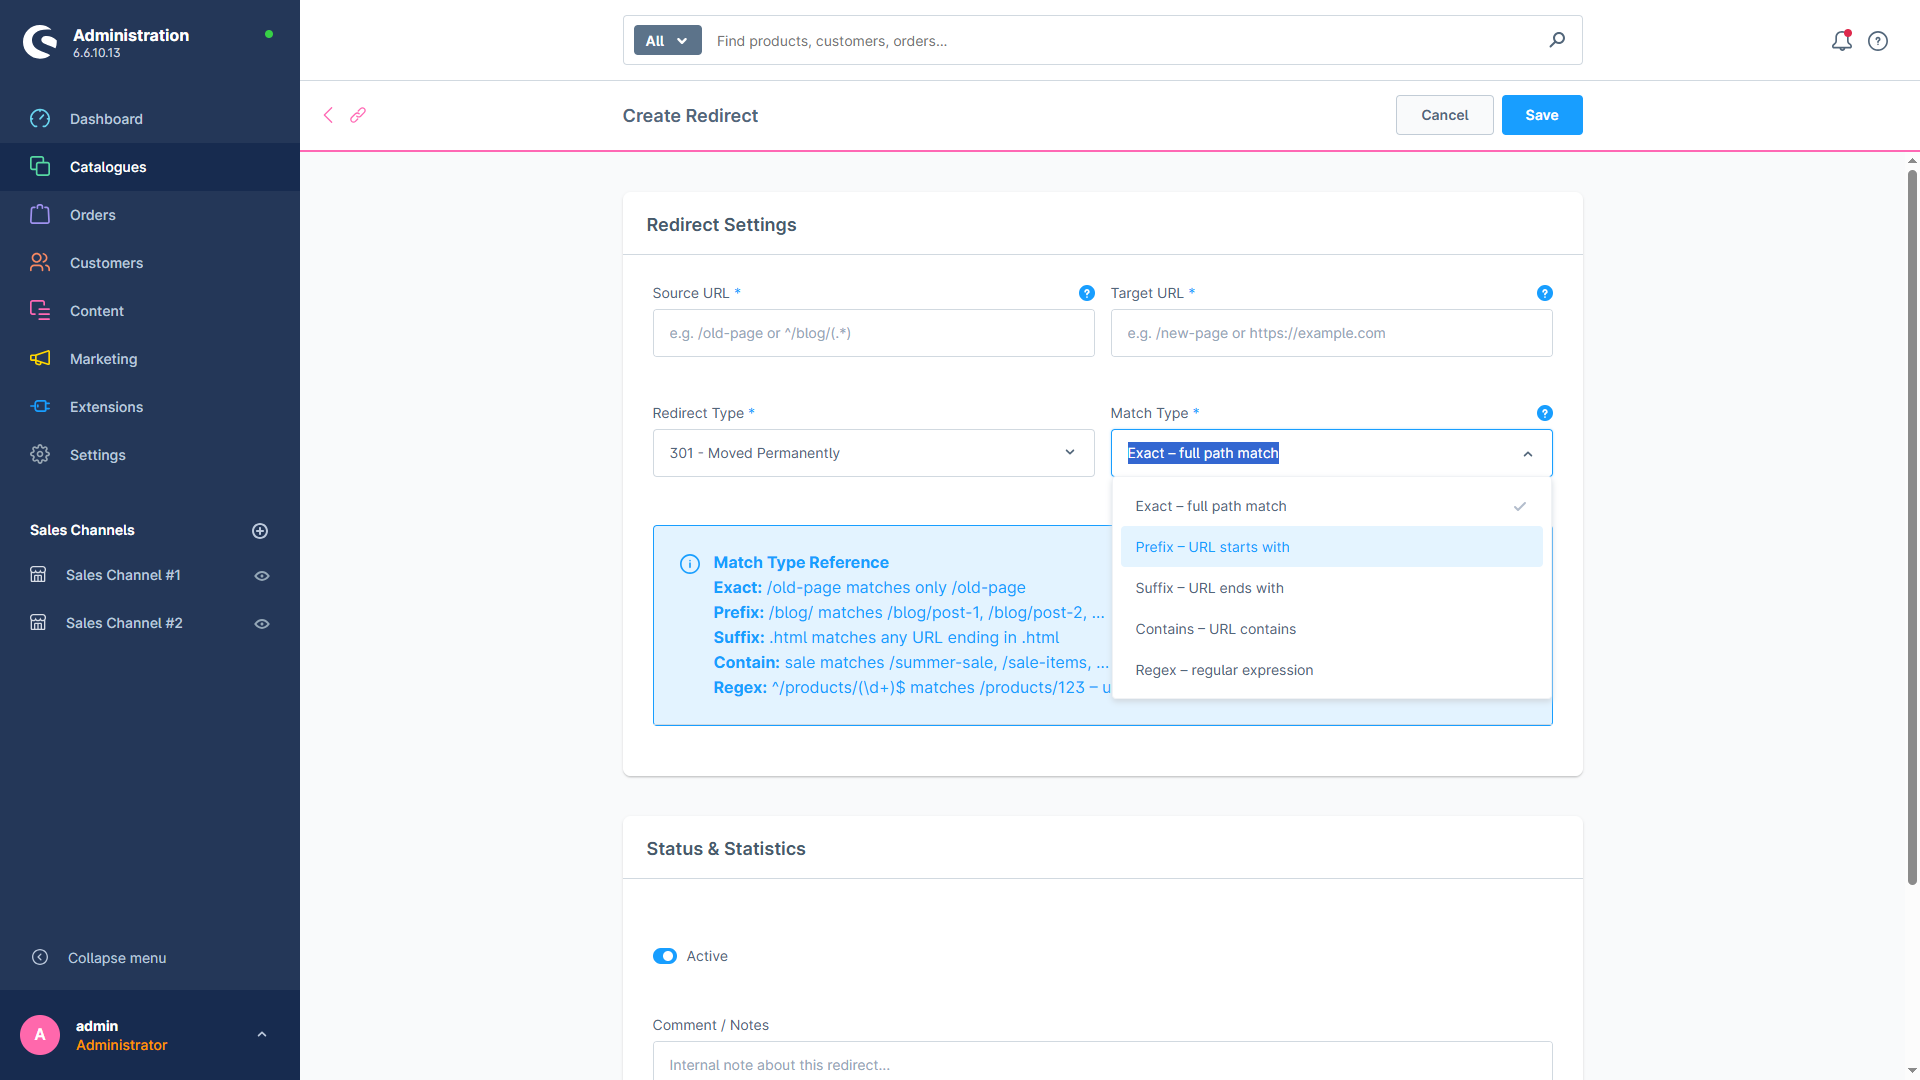Focus the Source URL input field
This screenshot has height=1080, width=1920.
click(x=873, y=333)
